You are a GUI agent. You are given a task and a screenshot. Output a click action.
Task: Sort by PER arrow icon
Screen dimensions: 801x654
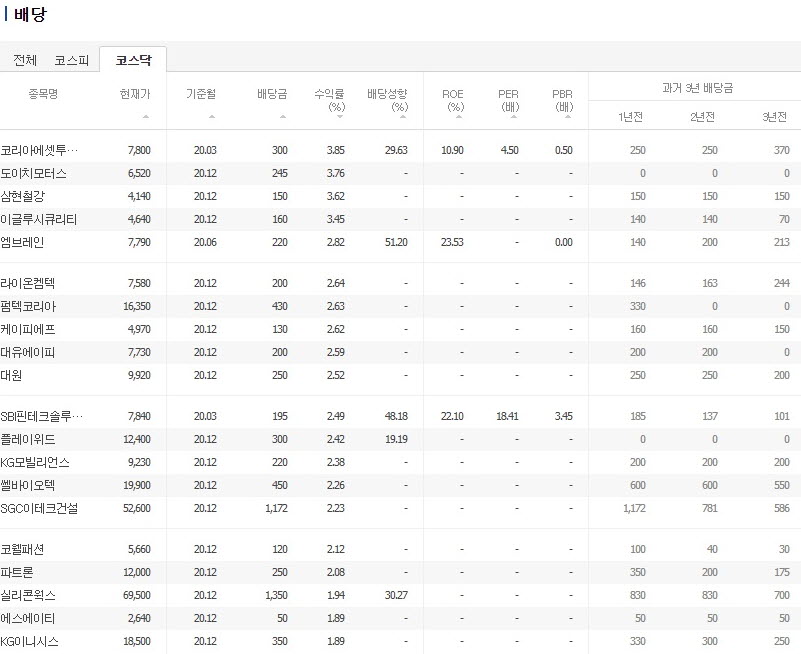click(514, 117)
